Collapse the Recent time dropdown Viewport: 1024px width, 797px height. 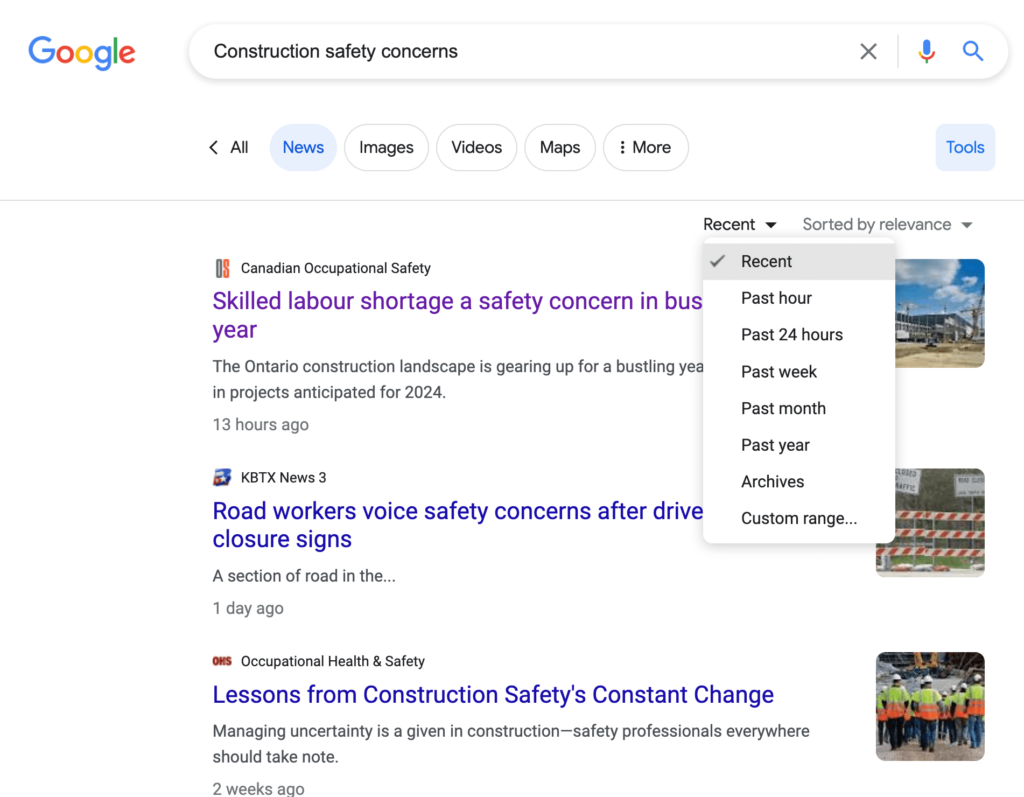[x=739, y=224]
